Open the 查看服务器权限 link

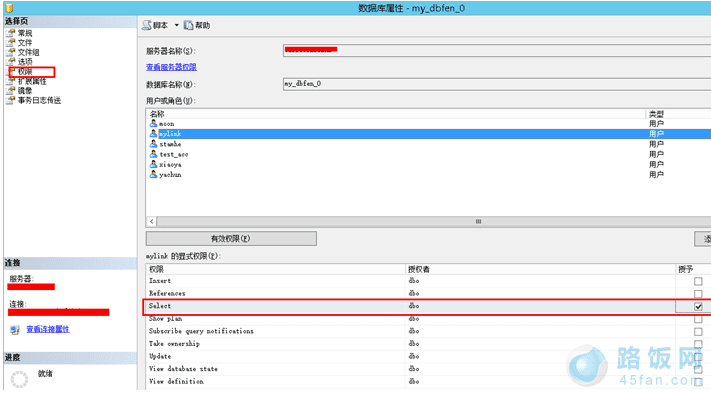point(171,67)
